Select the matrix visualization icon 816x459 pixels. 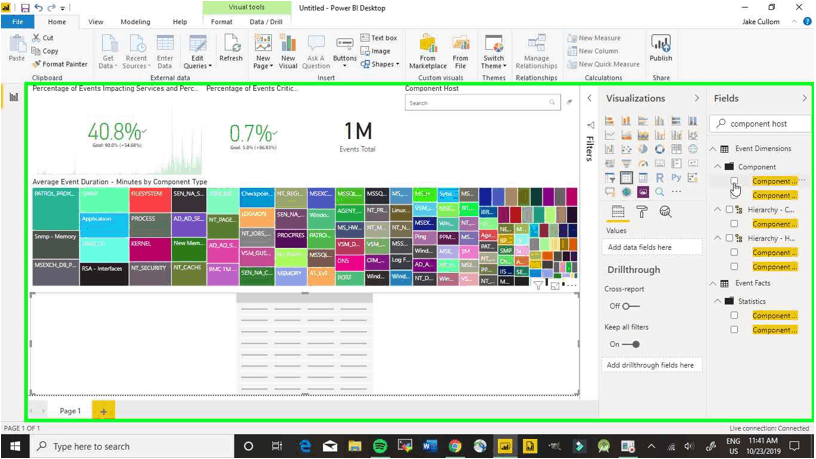click(x=643, y=178)
